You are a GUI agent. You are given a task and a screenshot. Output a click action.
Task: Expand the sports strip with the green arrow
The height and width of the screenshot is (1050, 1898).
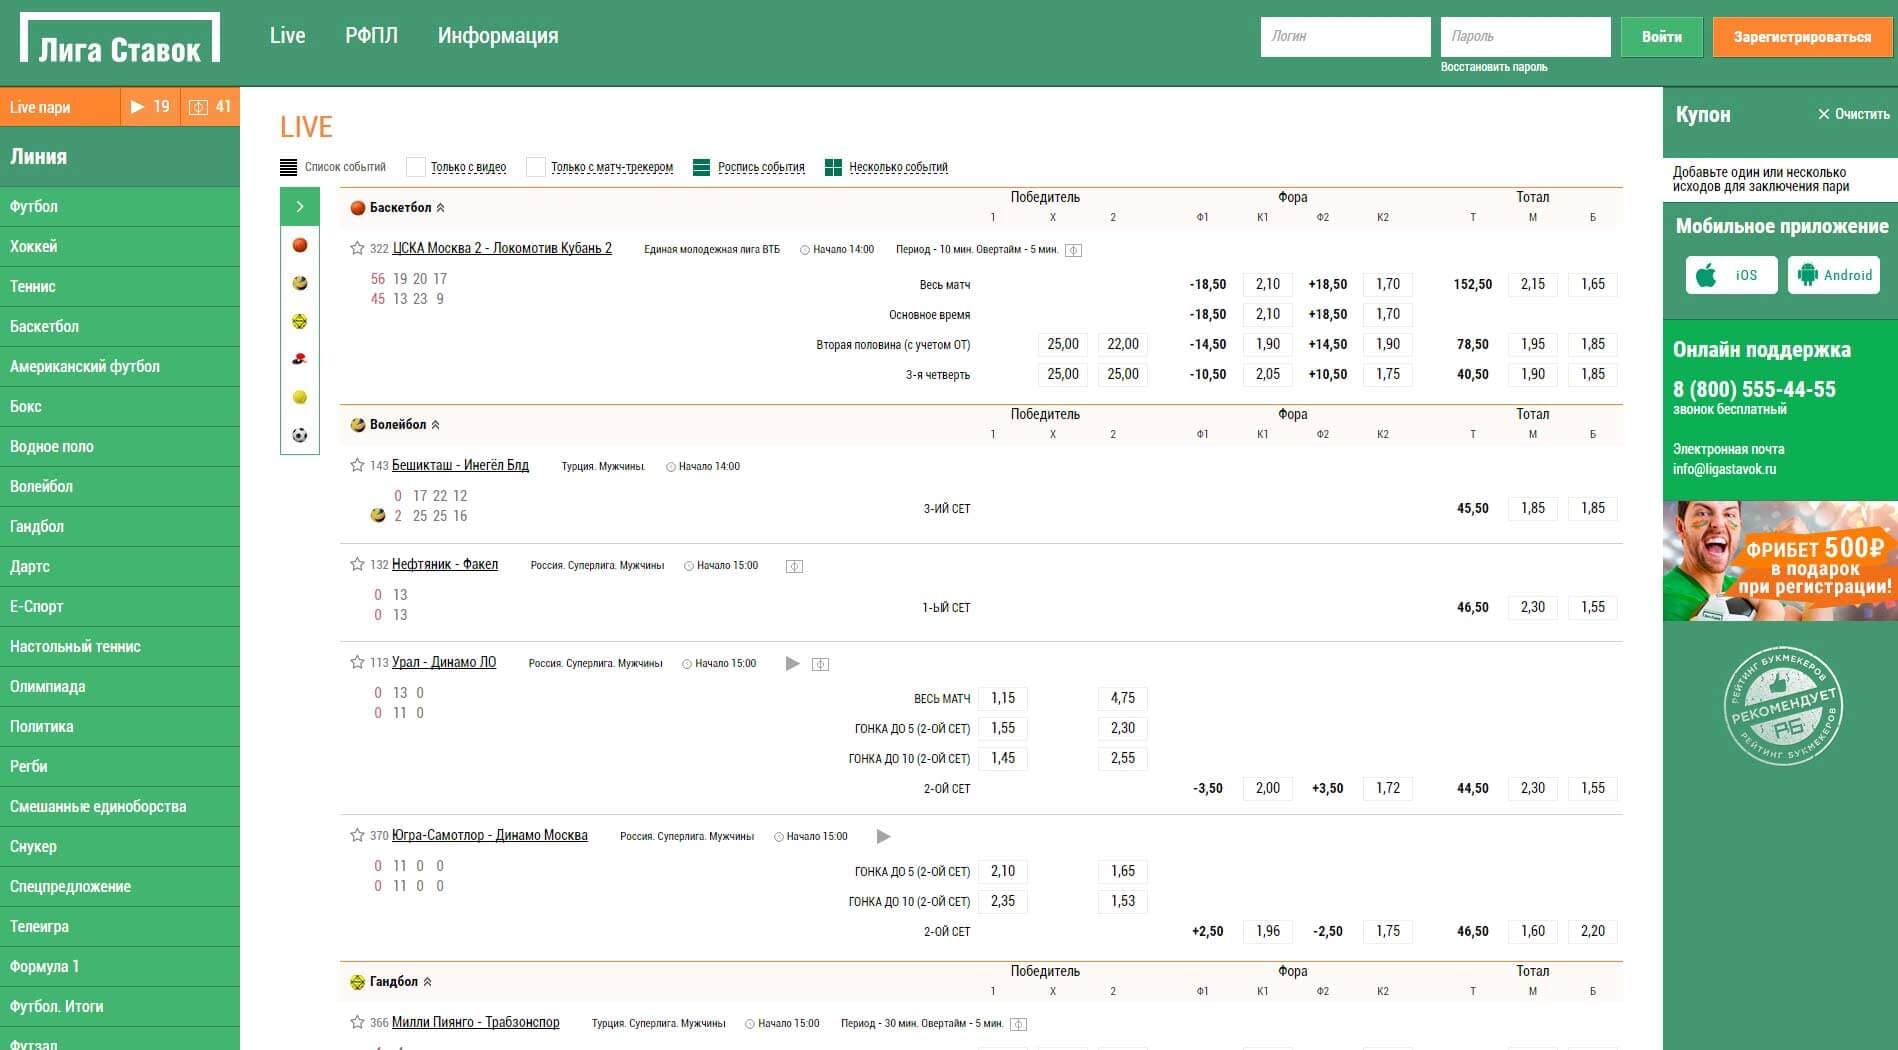pos(299,207)
